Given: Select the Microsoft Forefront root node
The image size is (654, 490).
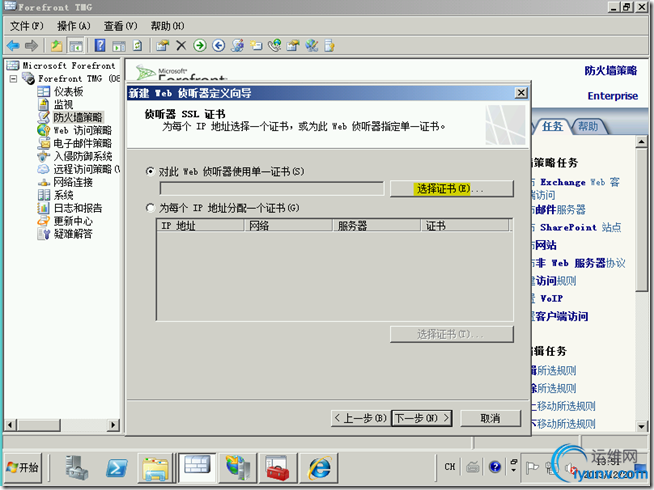Looking at the screenshot, I should (68, 65).
